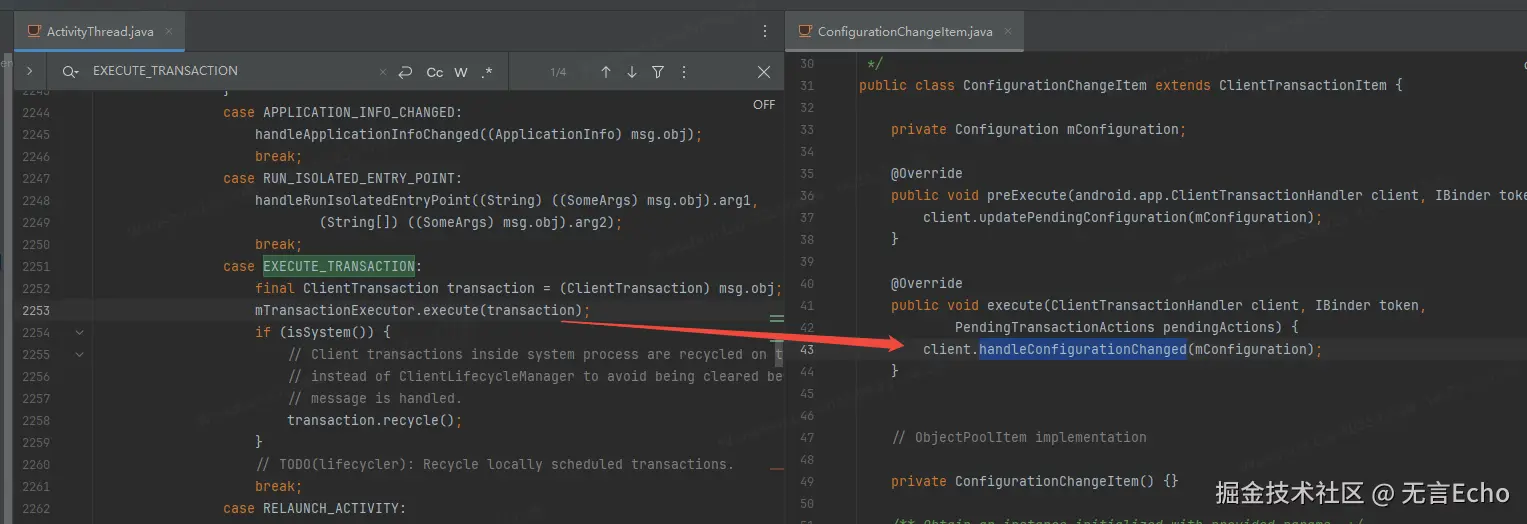
Task: Close the ActivityThread.java tab
Action: pyautogui.click(x=171, y=32)
